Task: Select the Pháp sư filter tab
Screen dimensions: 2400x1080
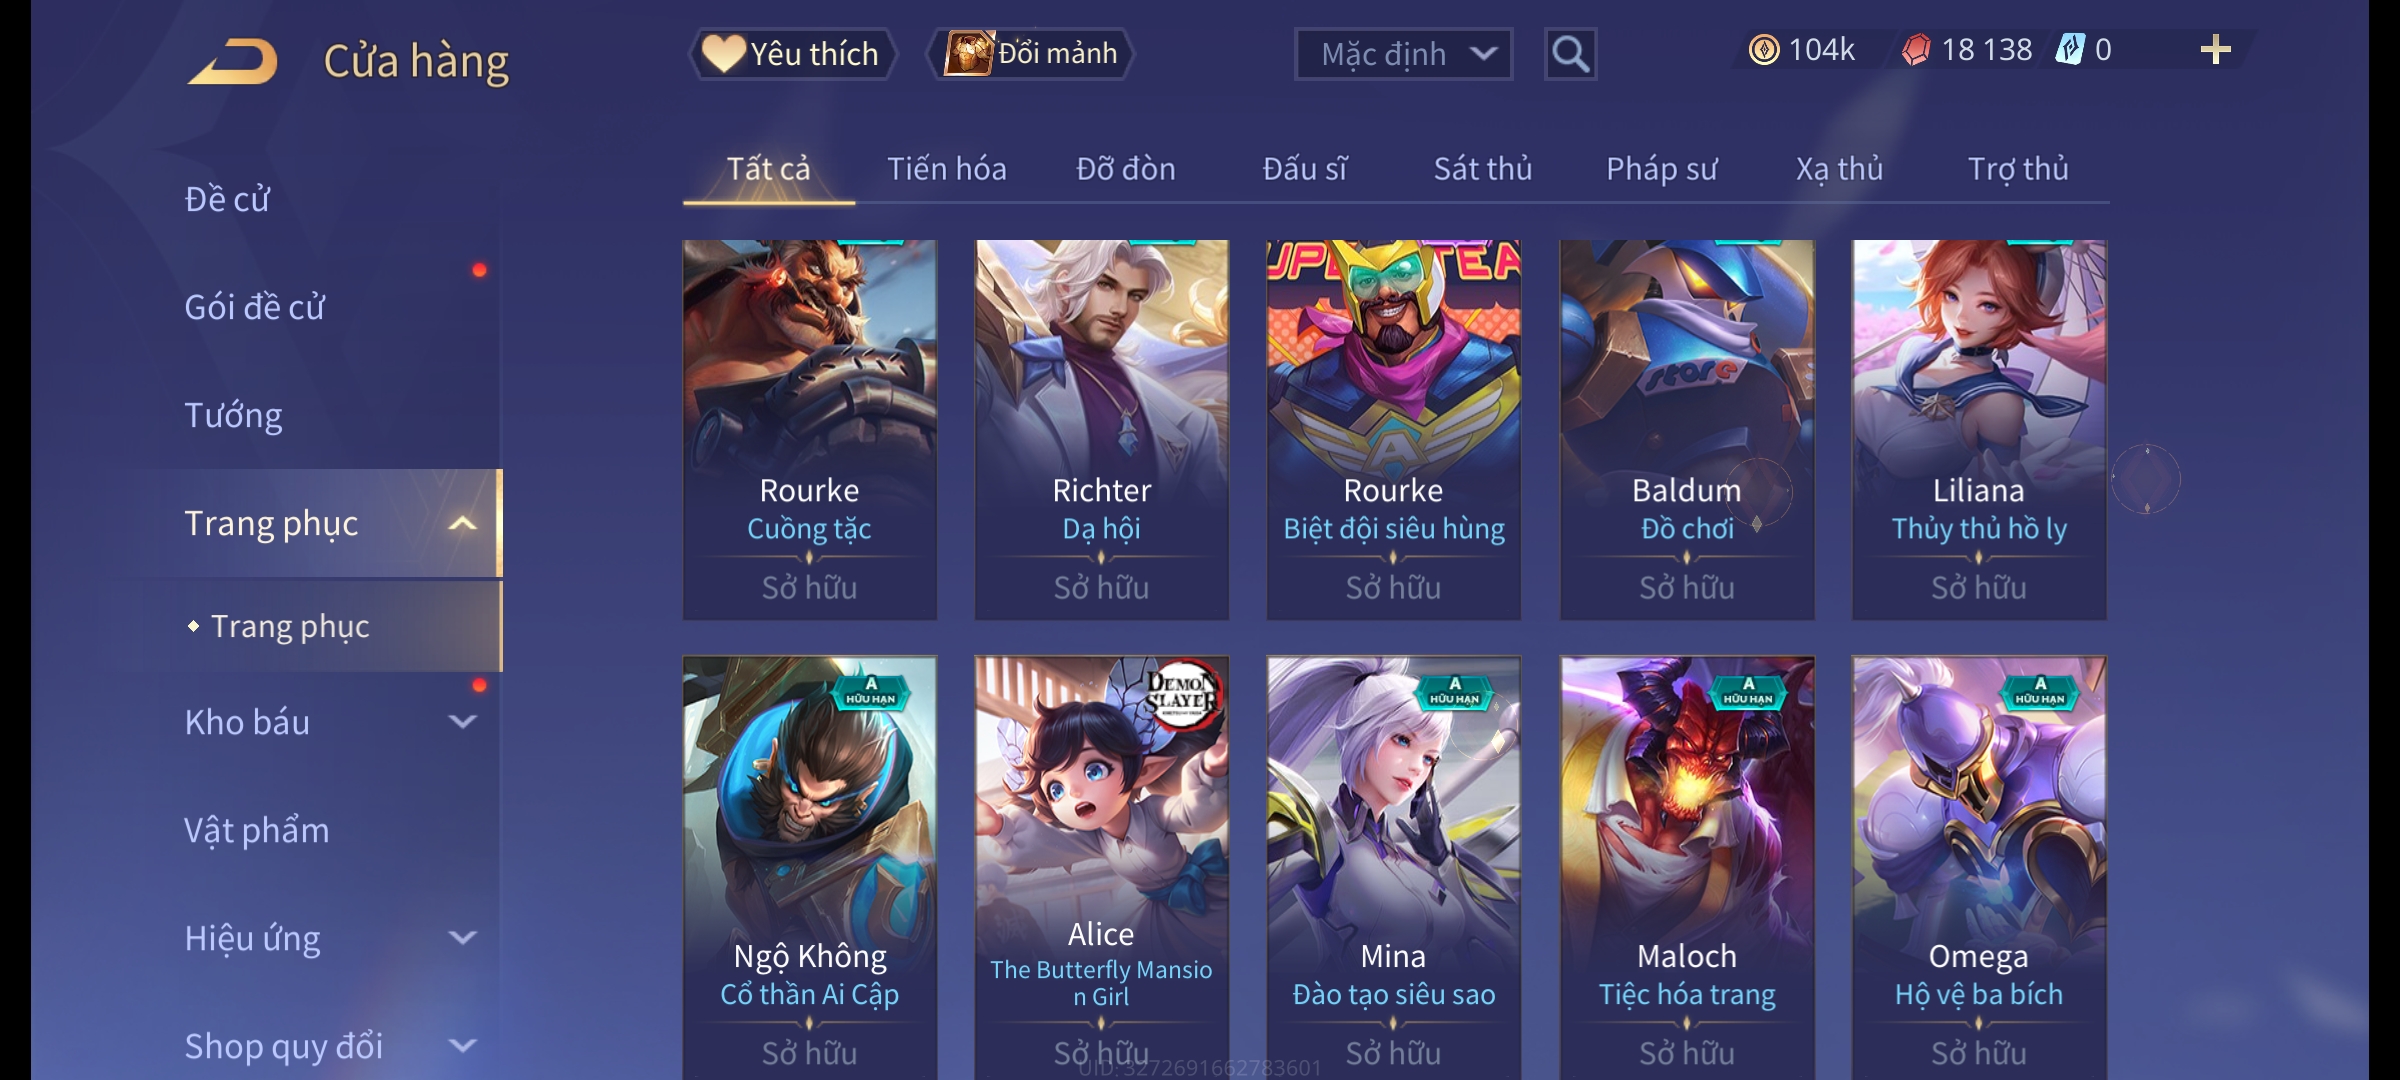Action: coord(1661,169)
